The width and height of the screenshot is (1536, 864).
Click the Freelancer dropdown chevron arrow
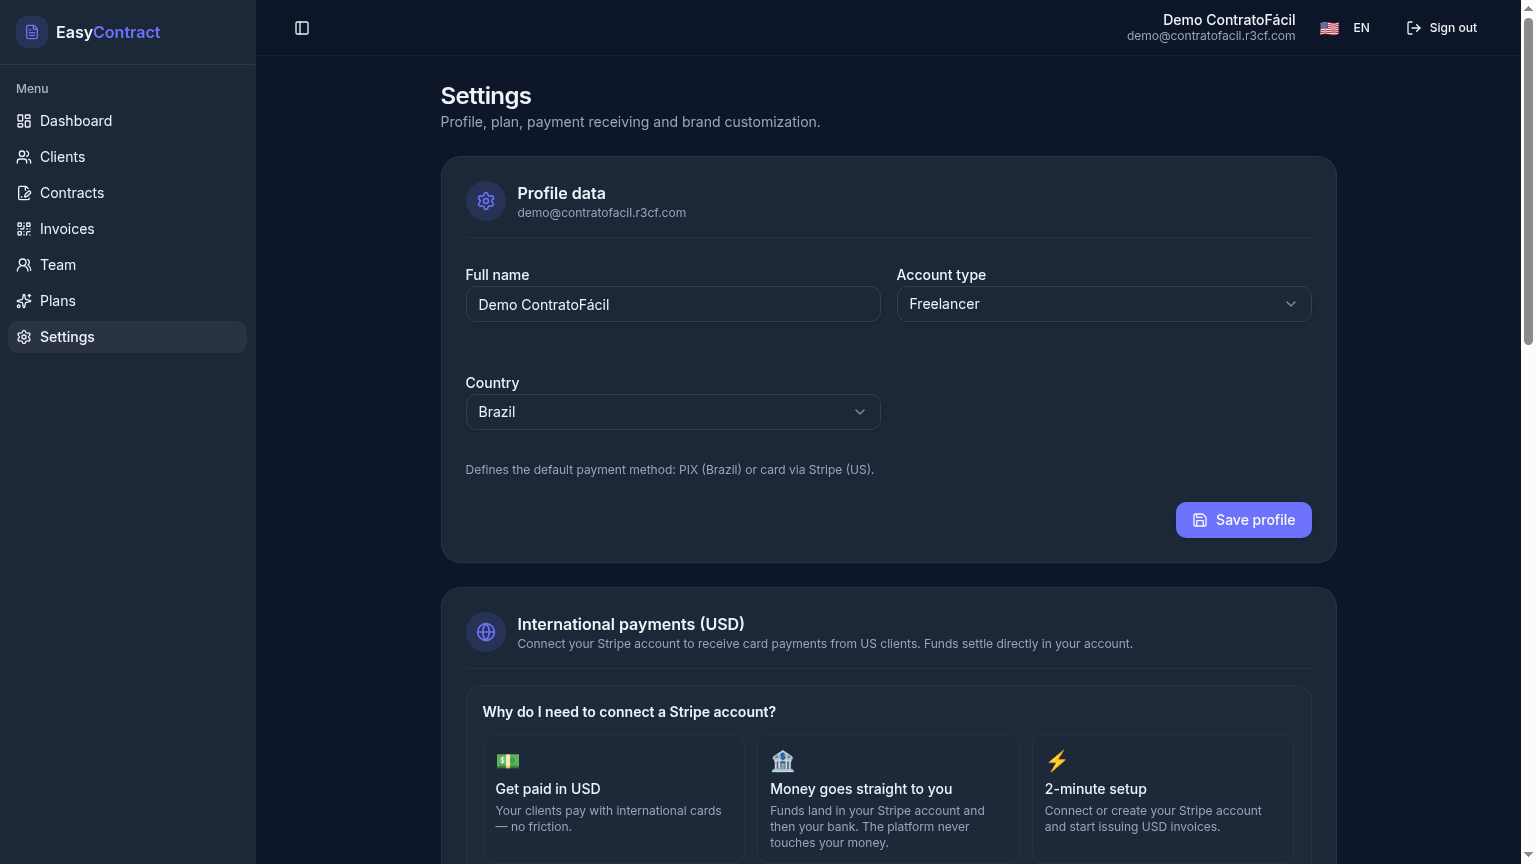(x=1291, y=304)
